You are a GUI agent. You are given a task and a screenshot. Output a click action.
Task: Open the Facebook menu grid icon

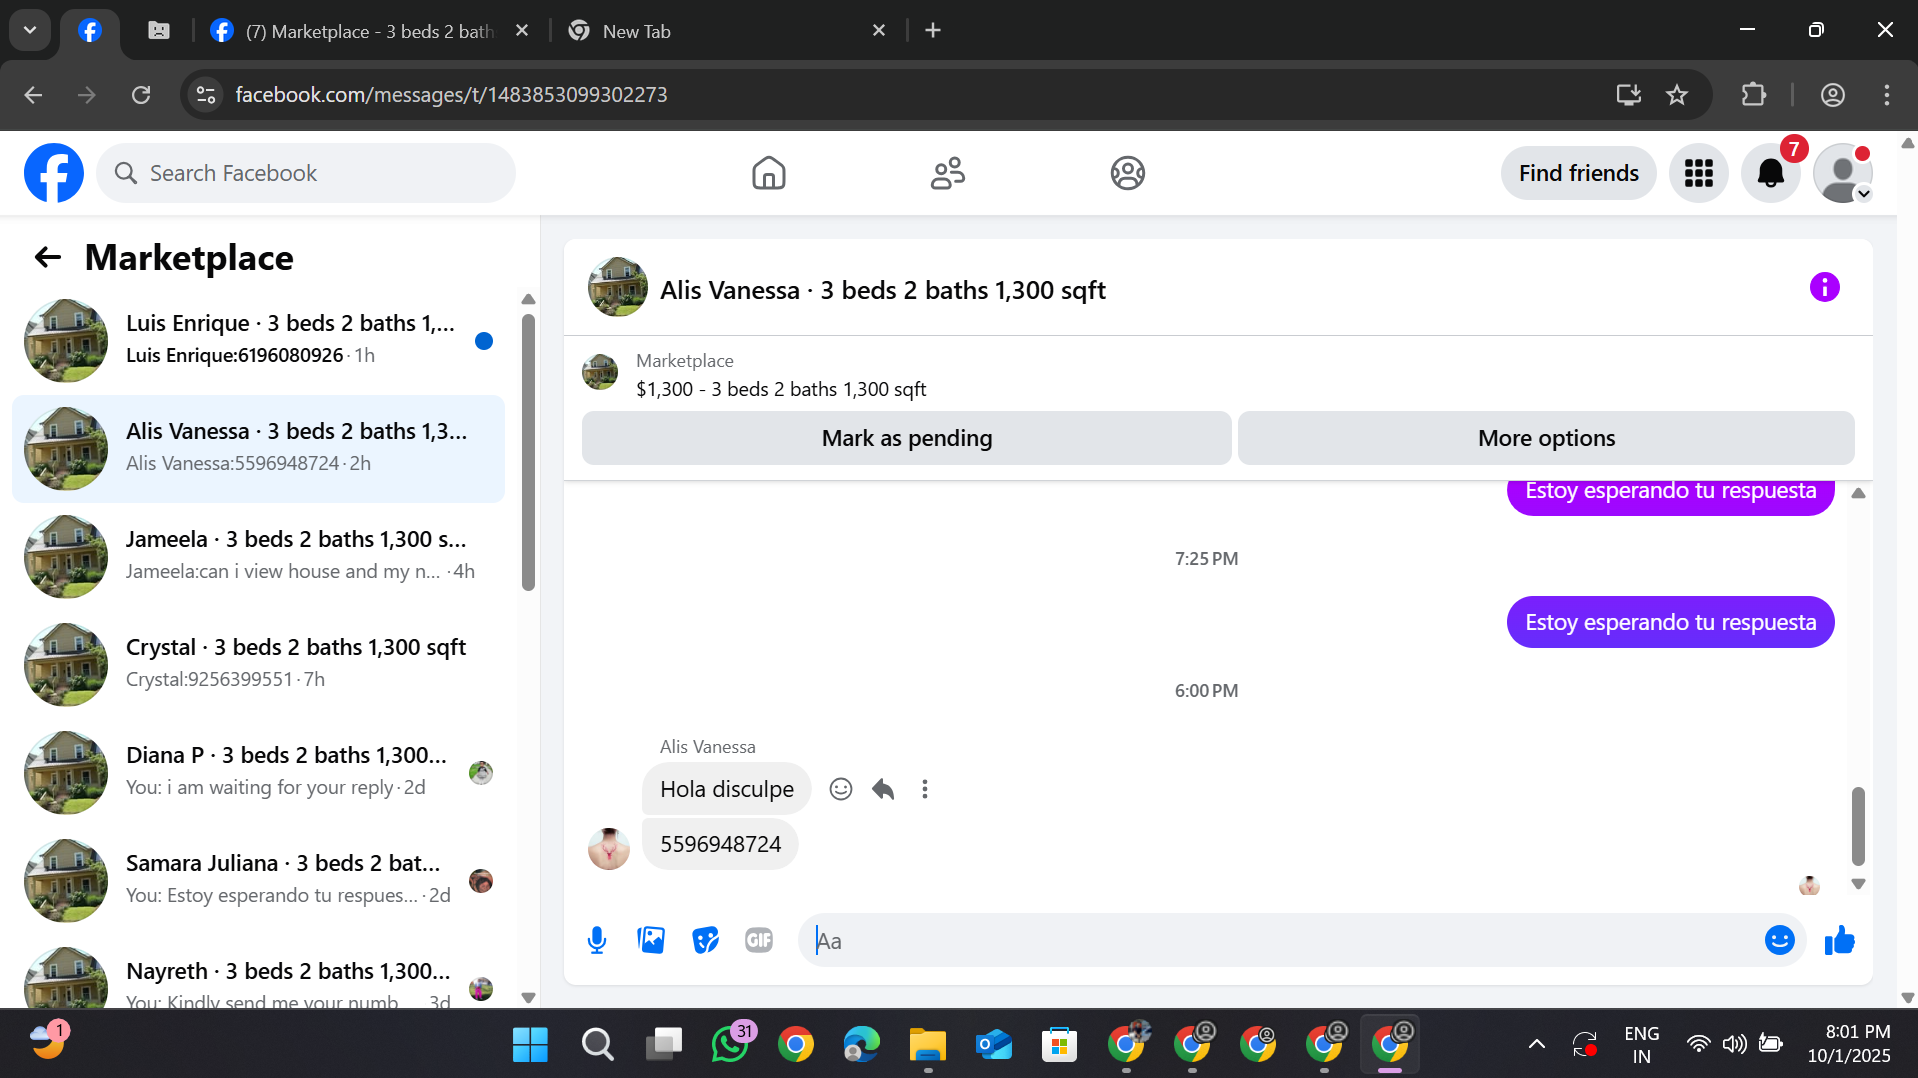1698,173
